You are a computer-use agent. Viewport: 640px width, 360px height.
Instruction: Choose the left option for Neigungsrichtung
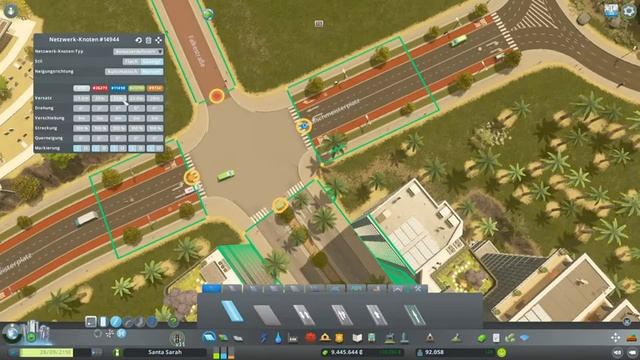coord(122,71)
